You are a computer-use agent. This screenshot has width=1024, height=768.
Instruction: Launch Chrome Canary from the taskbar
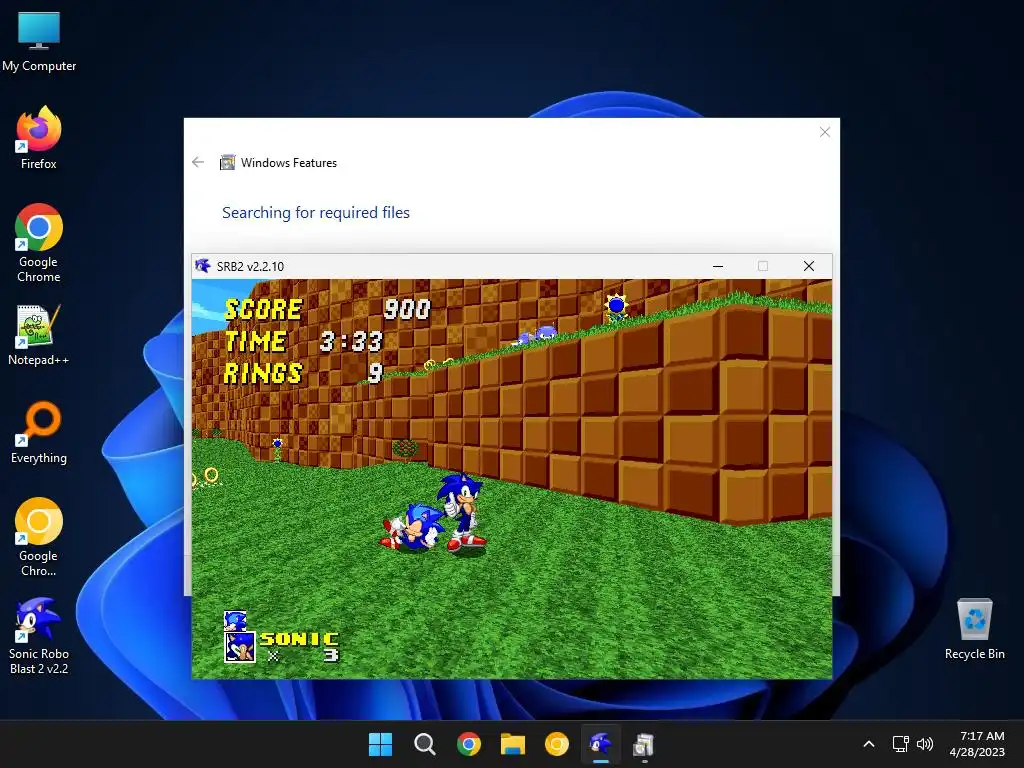[556, 744]
